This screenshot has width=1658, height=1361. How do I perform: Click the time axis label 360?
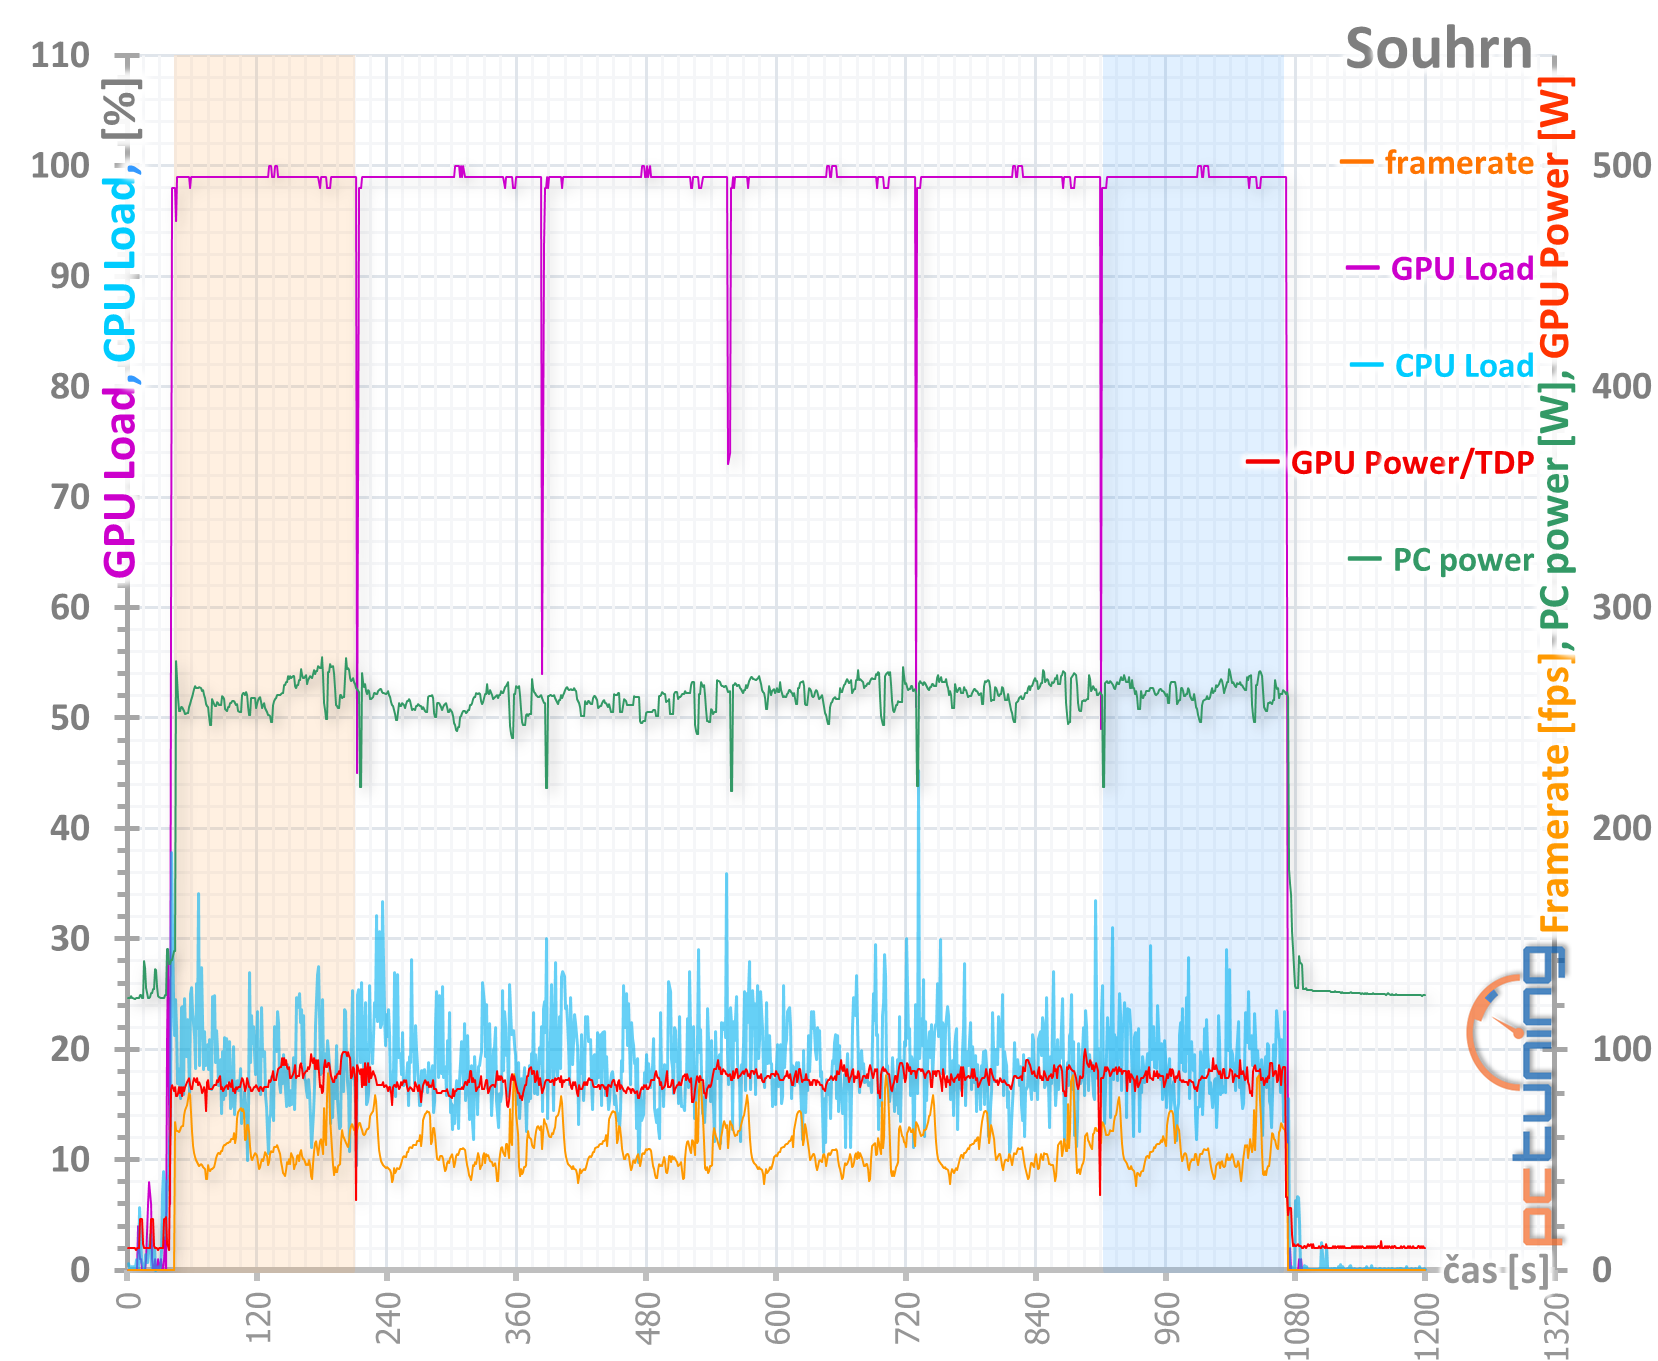(x=517, y=1319)
